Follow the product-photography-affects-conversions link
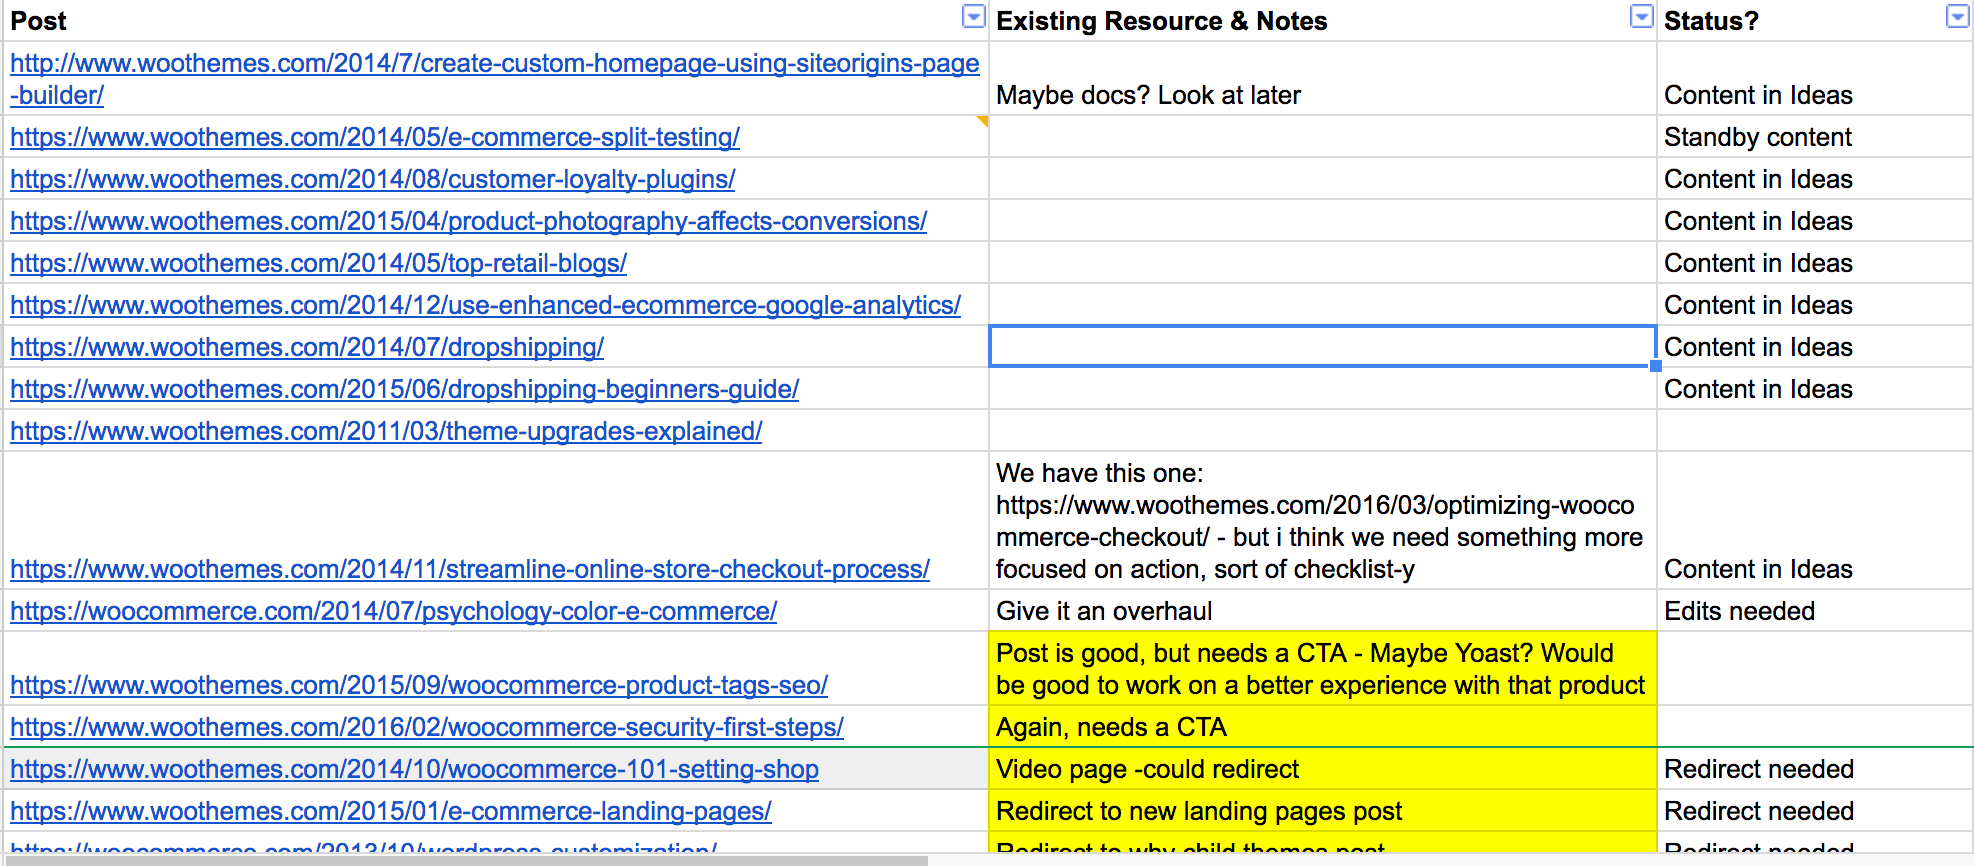1974x866 pixels. [x=468, y=221]
